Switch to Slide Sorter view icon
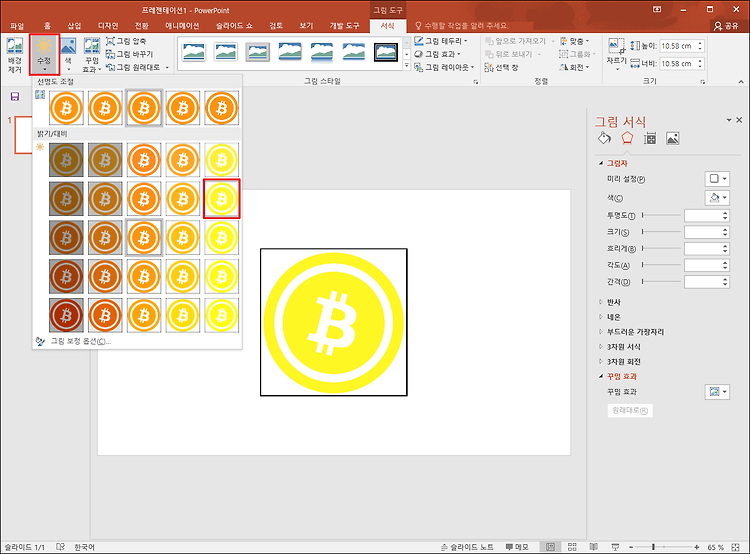Image resolution: width=750 pixels, height=554 pixels. (572, 547)
